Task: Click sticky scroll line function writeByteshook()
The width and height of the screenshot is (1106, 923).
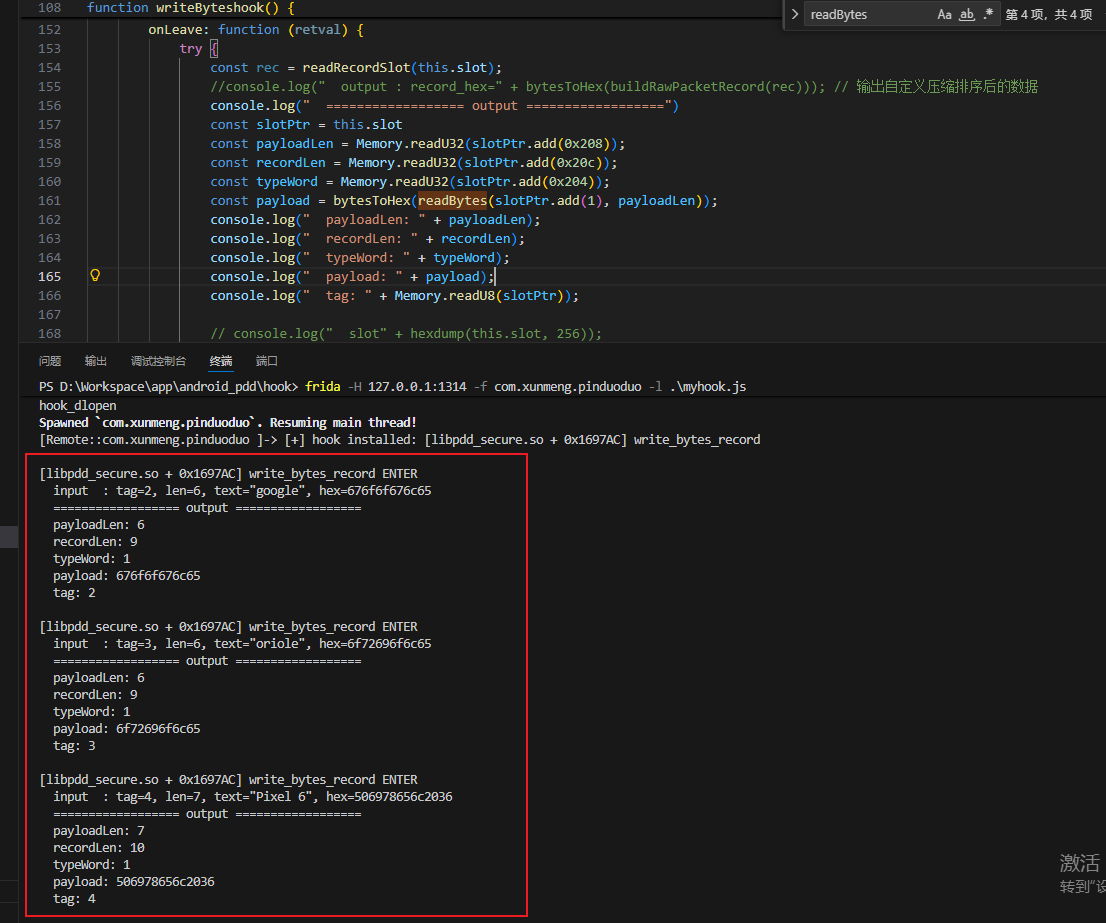Action: click(190, 8)
